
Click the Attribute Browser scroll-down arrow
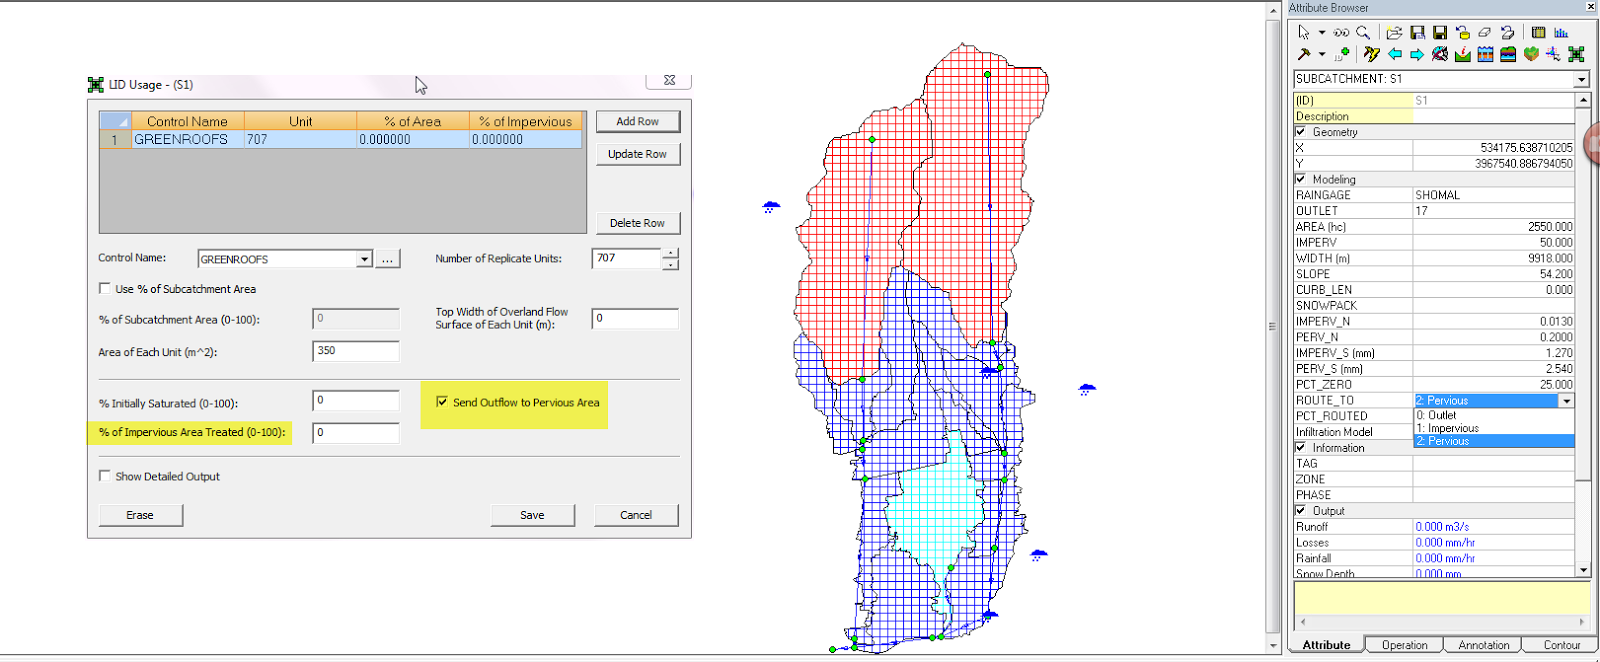[x=1583, y=570]
